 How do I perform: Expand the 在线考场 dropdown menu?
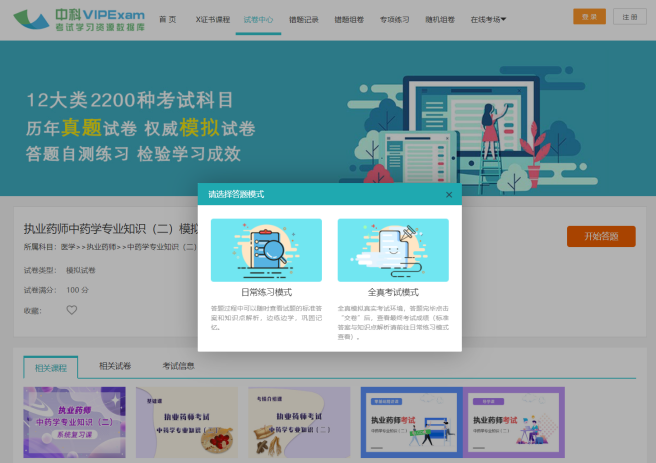[x=487, y=19]
